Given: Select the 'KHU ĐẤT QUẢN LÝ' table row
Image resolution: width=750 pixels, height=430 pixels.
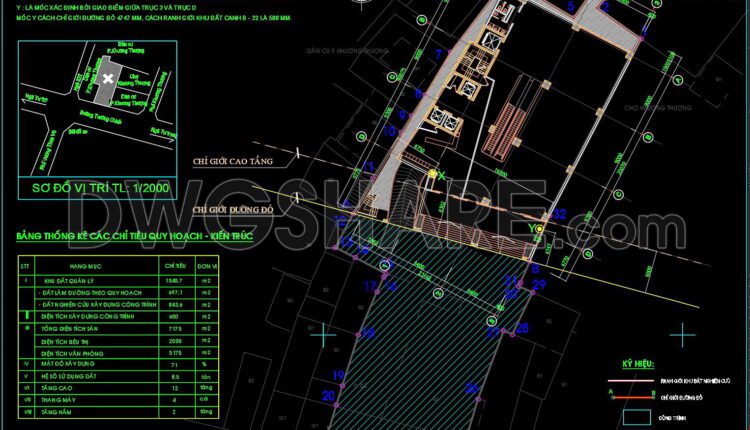Looking at the screenshot, I should [119, 281].
